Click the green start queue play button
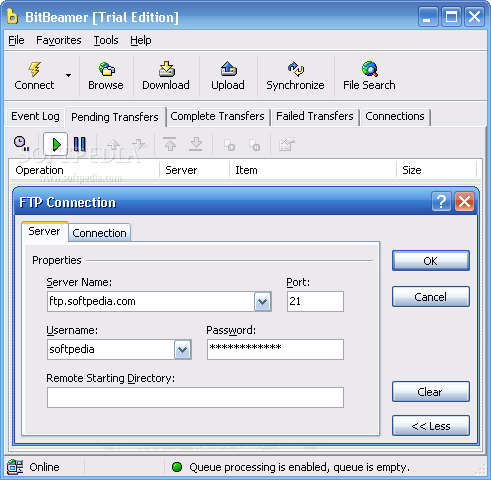Viewport: 491px width, 480px height. 56,144
